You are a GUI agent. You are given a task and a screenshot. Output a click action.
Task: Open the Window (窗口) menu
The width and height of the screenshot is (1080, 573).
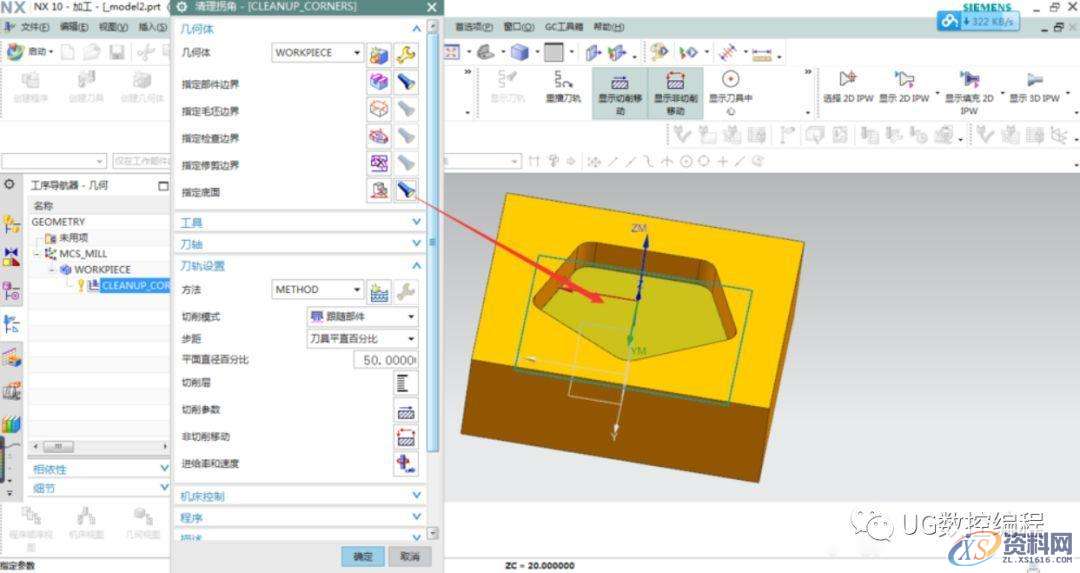[519, 27]
